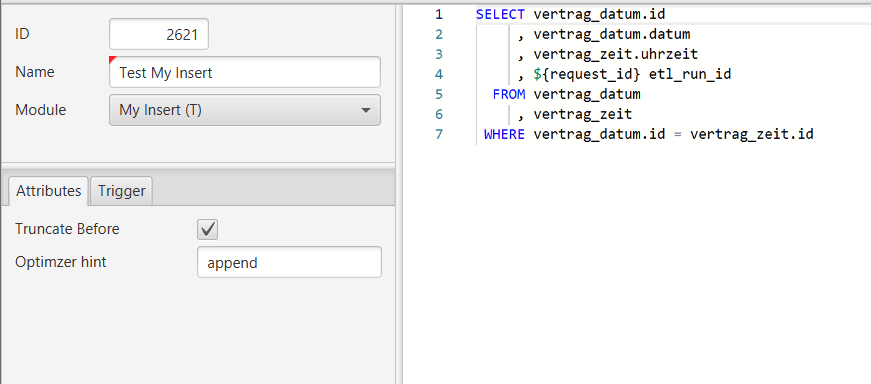
Task: Click line number 4 in SQL editor
Action: coord(439,74)
